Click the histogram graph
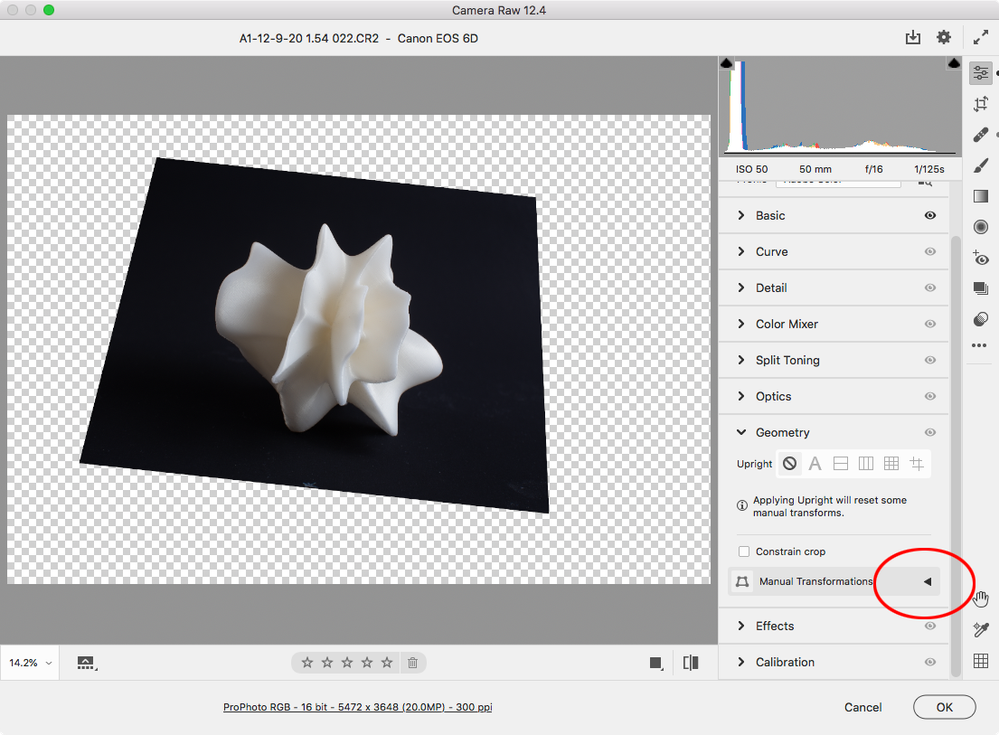Viewport: 999px width, 735px height. [x=840, y=106]
